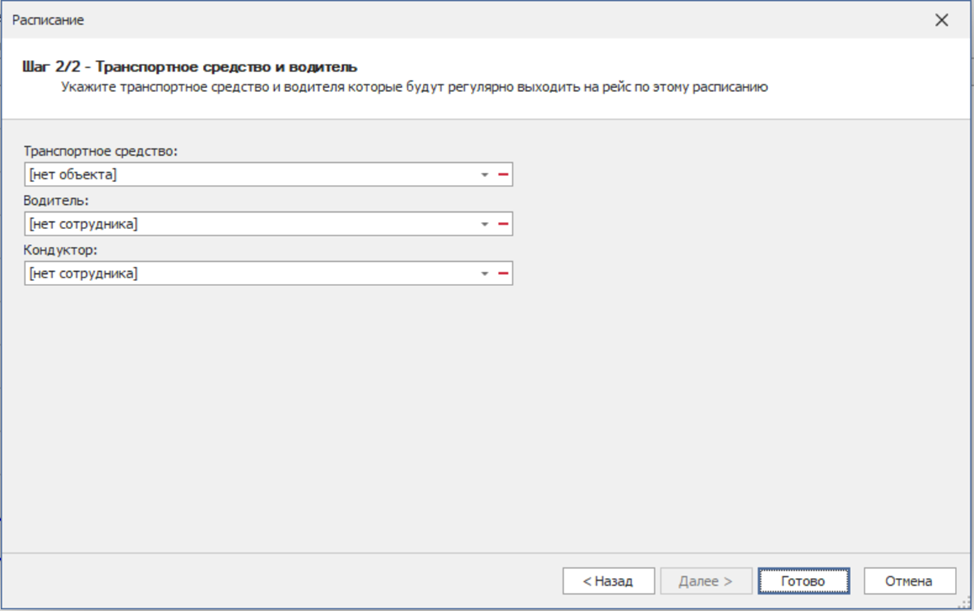Click the 'Шаг 2/2' step heading
The height and width of the screenshot is (611, 974).
click(x=189, y=67)
